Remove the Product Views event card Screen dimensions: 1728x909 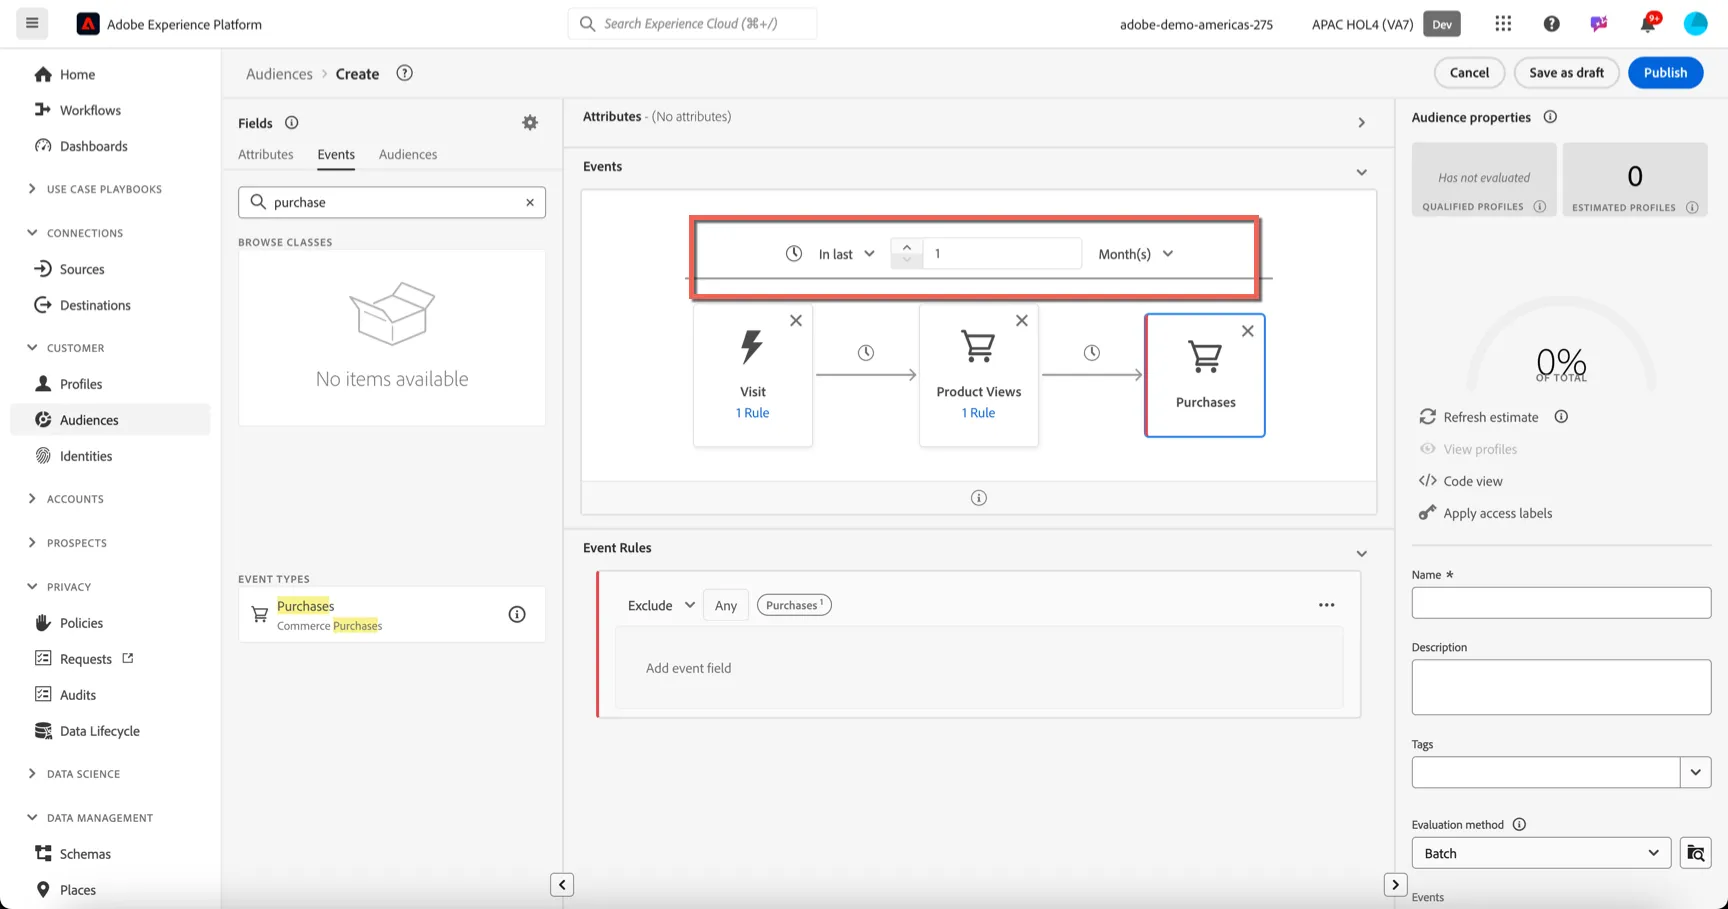pyautogui.click(x=1022, y=321)
